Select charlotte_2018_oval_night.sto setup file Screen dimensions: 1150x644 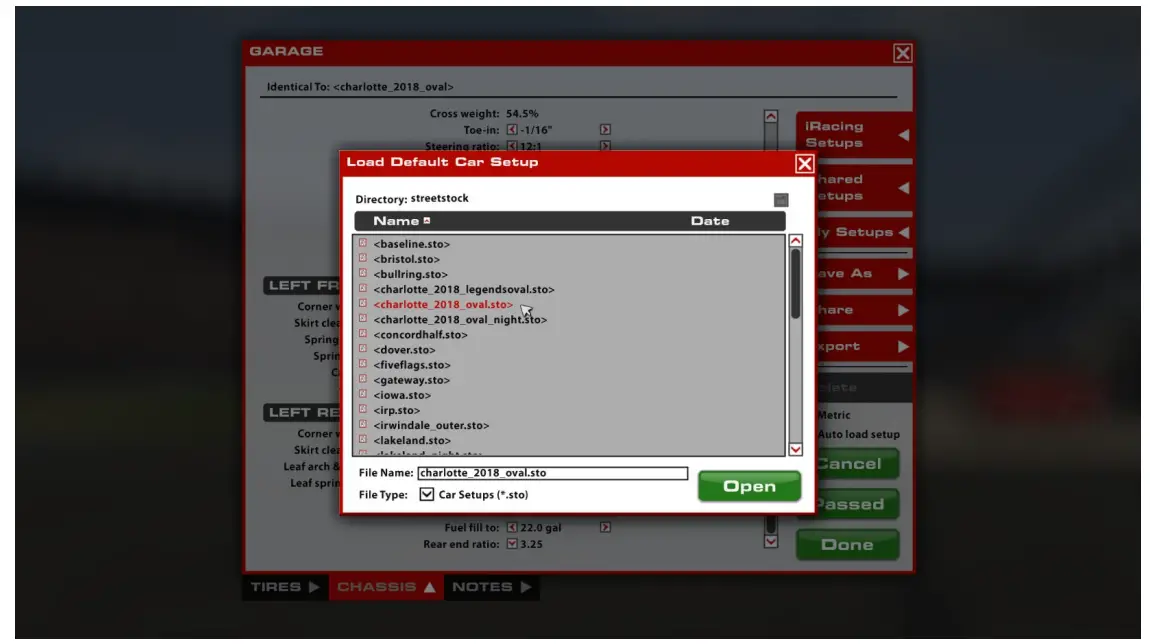point(460,320)
